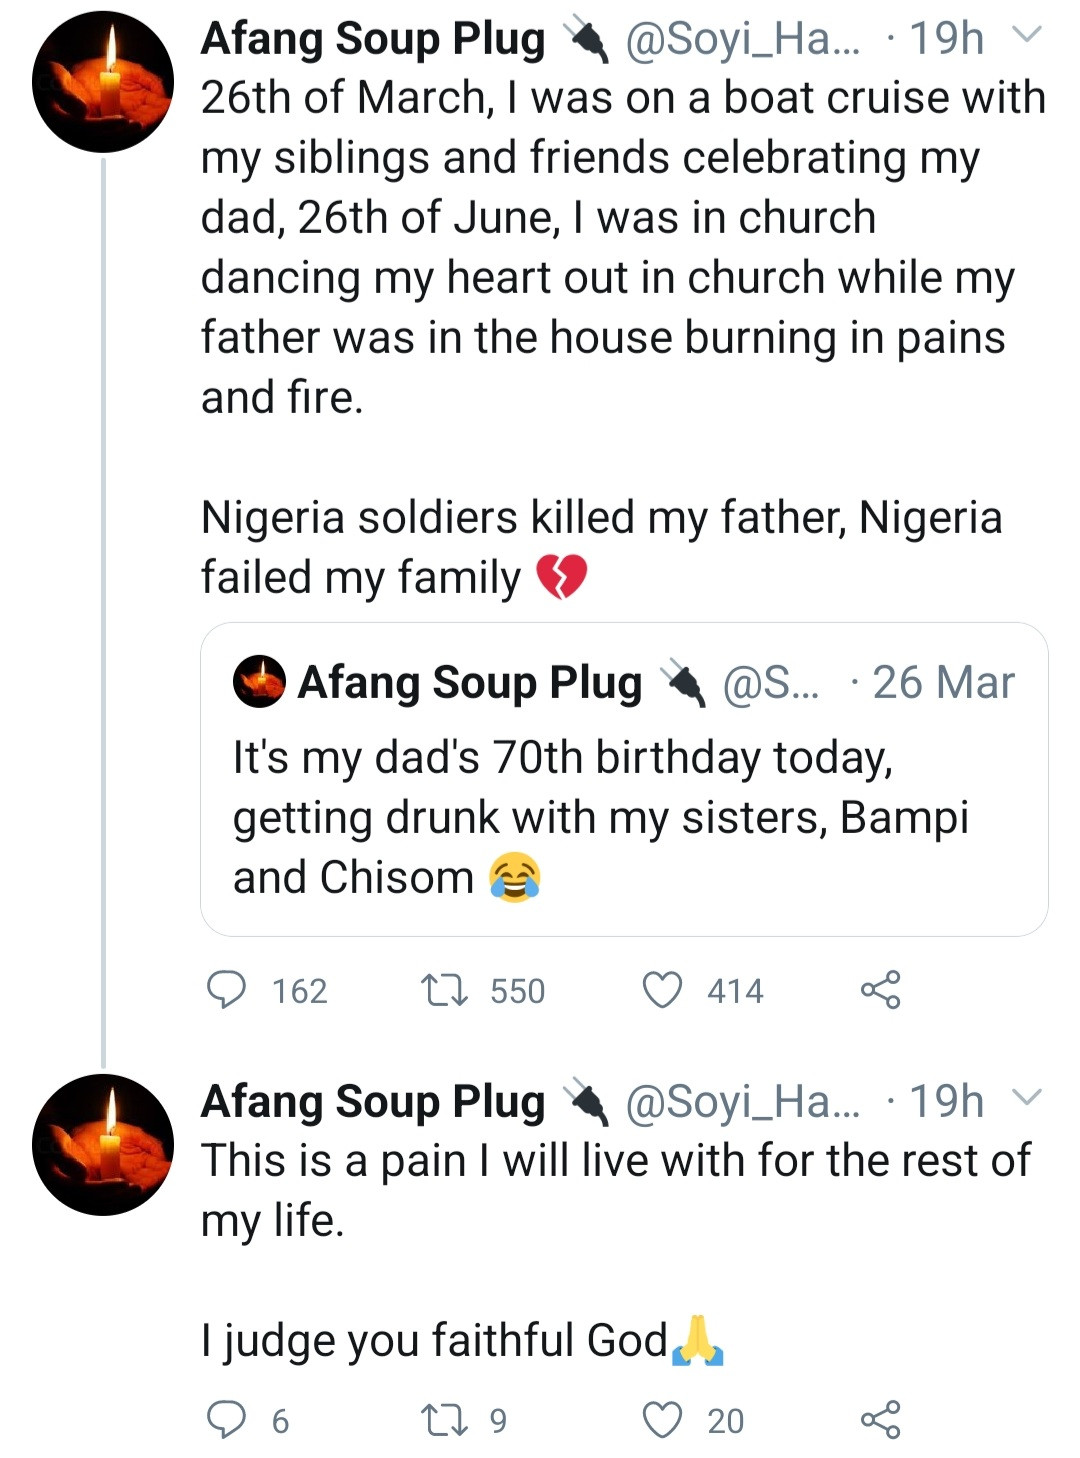1080x1458 pixels.
Task: Open the quoted 70th birthday tweet
Action: (x=624, y=816)
